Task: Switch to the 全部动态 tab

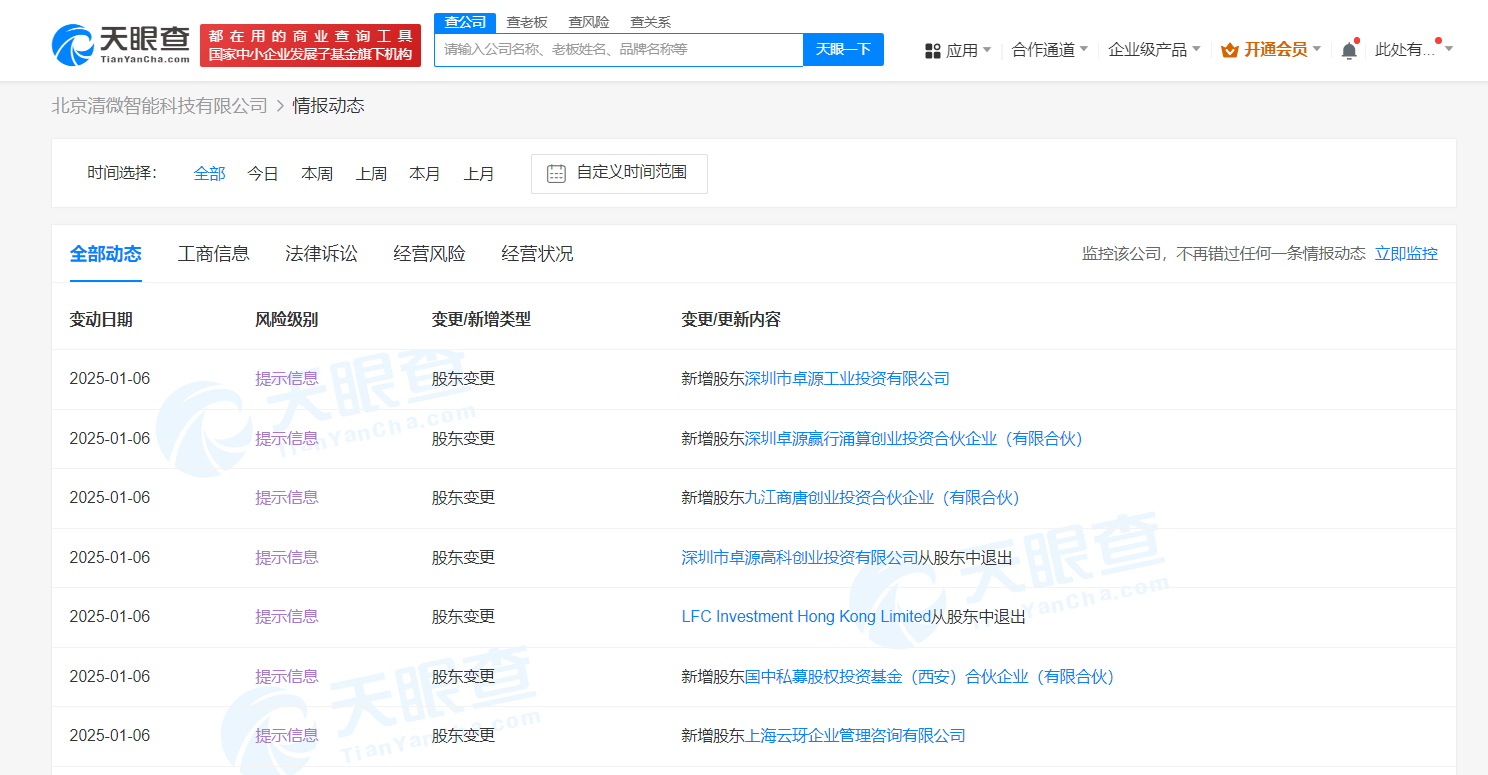Action: point(106,254)
